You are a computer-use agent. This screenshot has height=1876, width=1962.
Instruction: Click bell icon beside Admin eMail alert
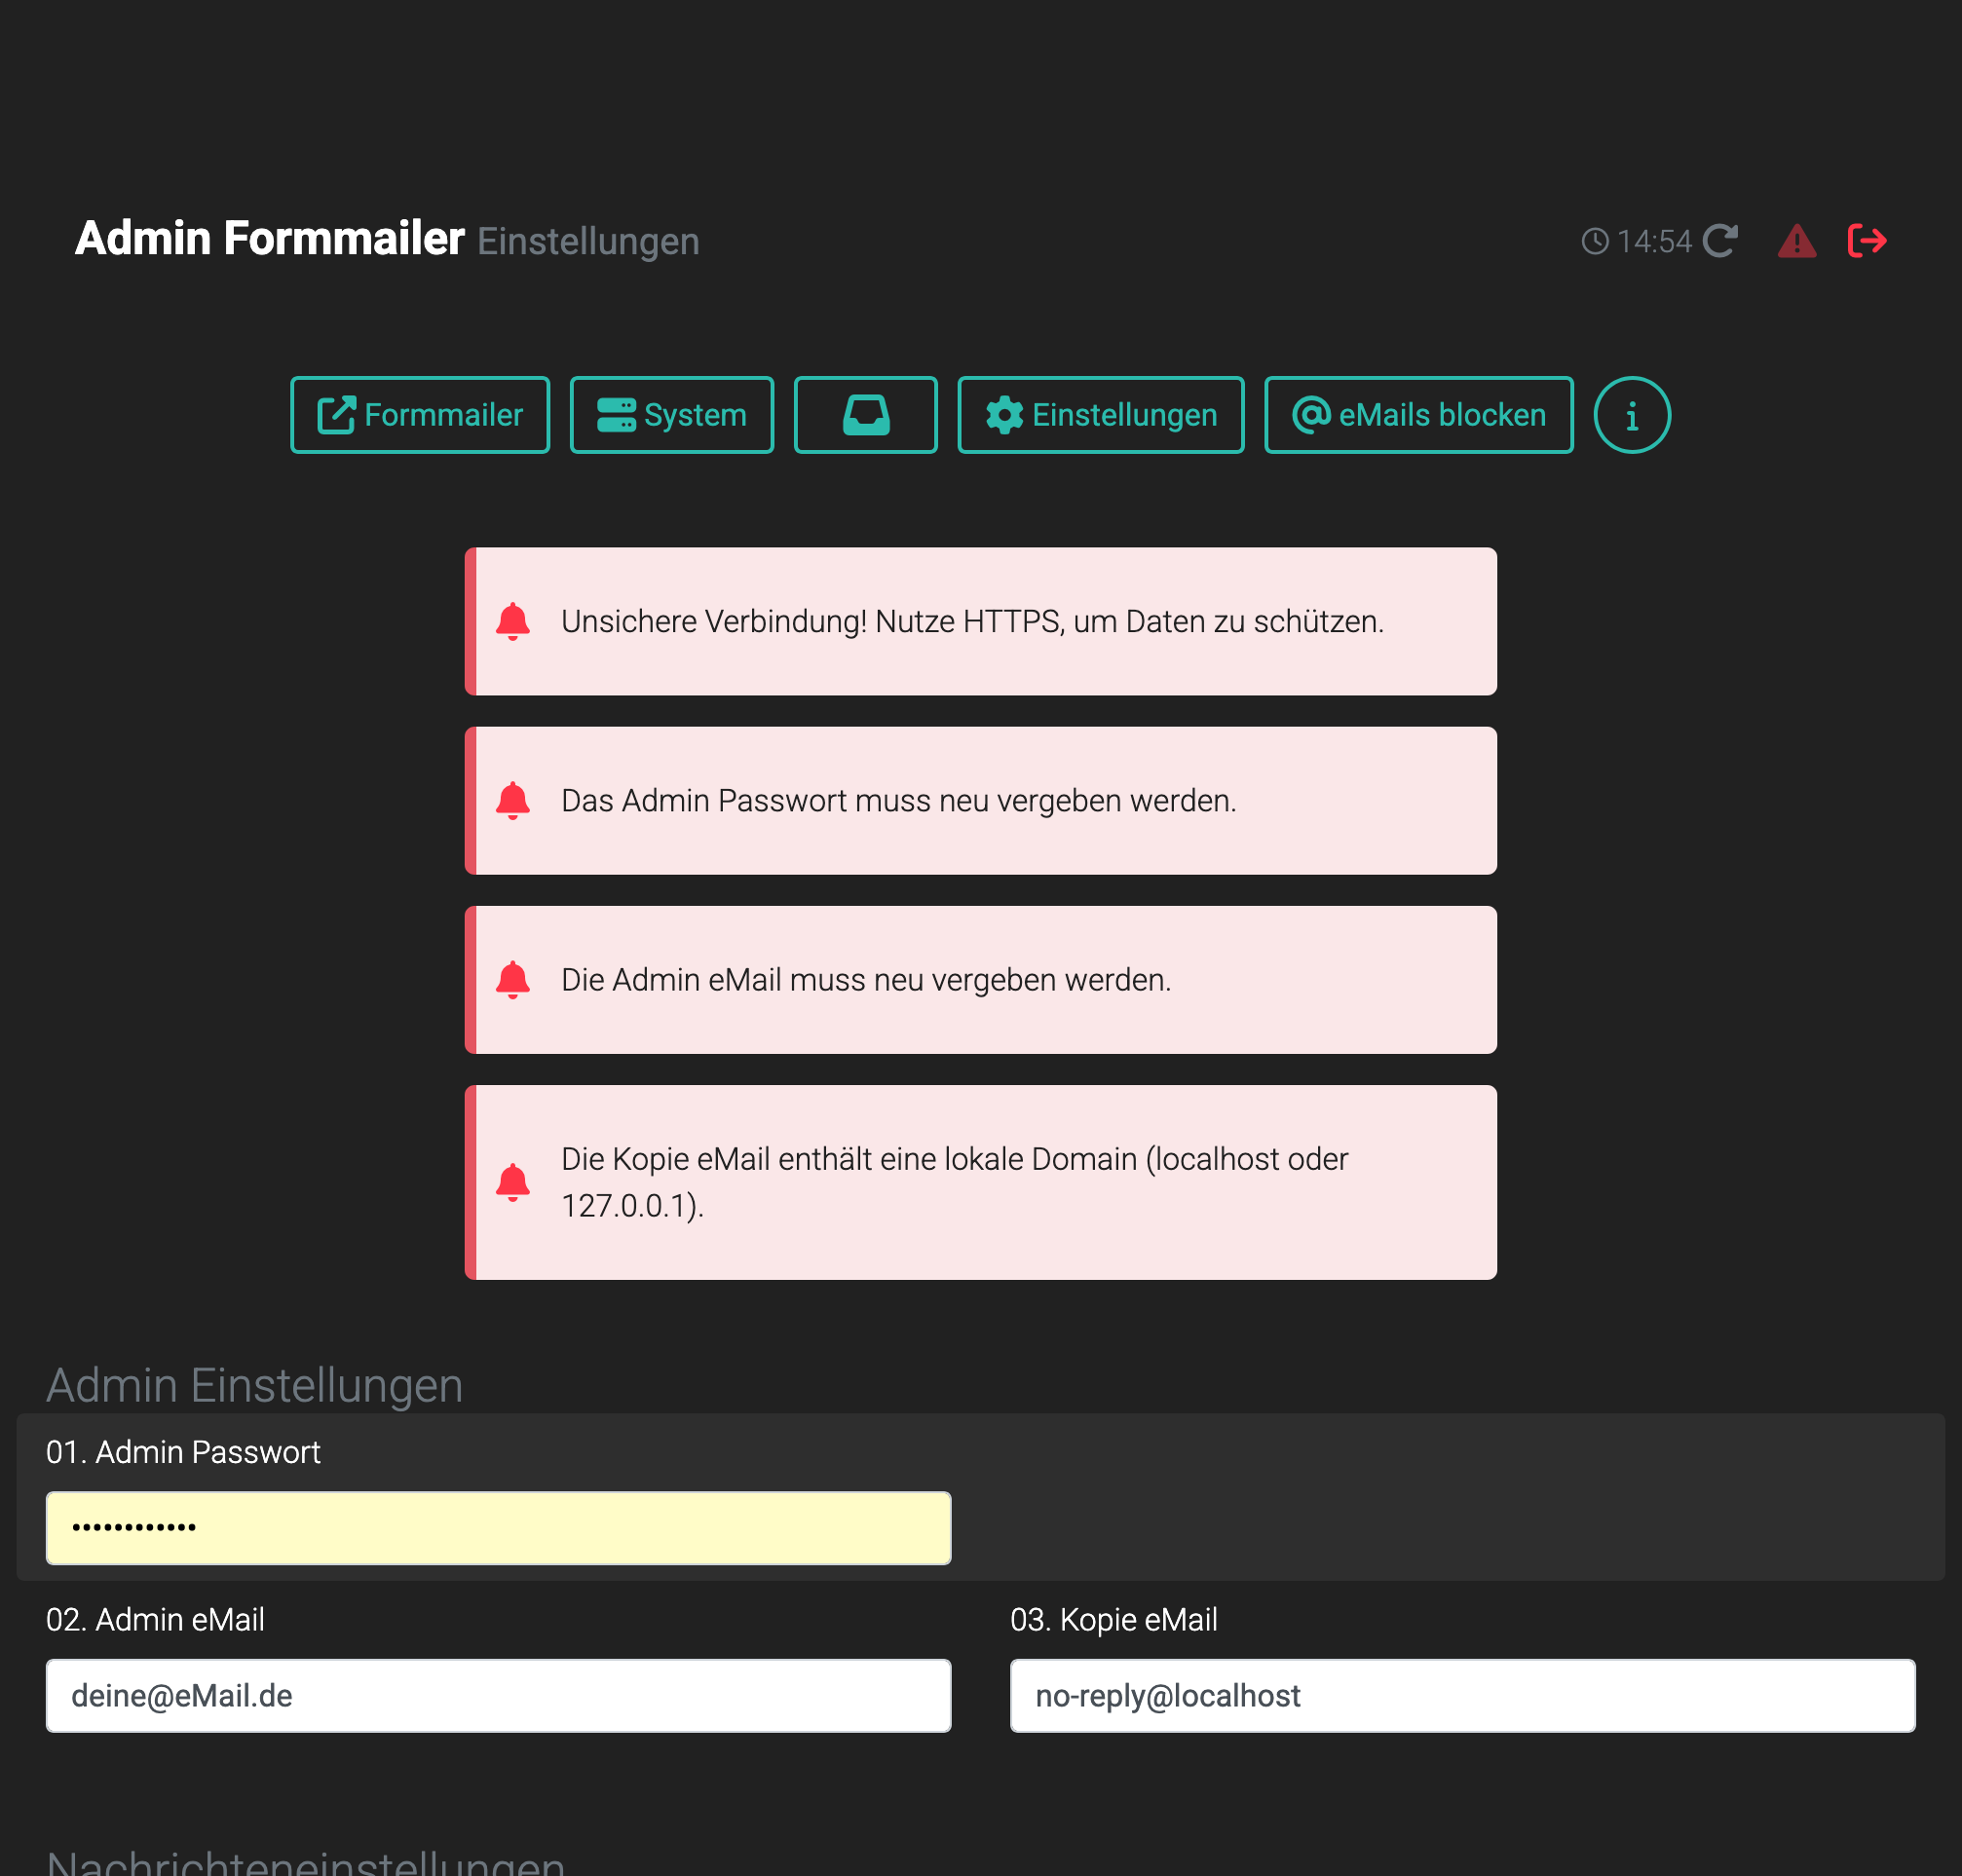pos(513,979)
